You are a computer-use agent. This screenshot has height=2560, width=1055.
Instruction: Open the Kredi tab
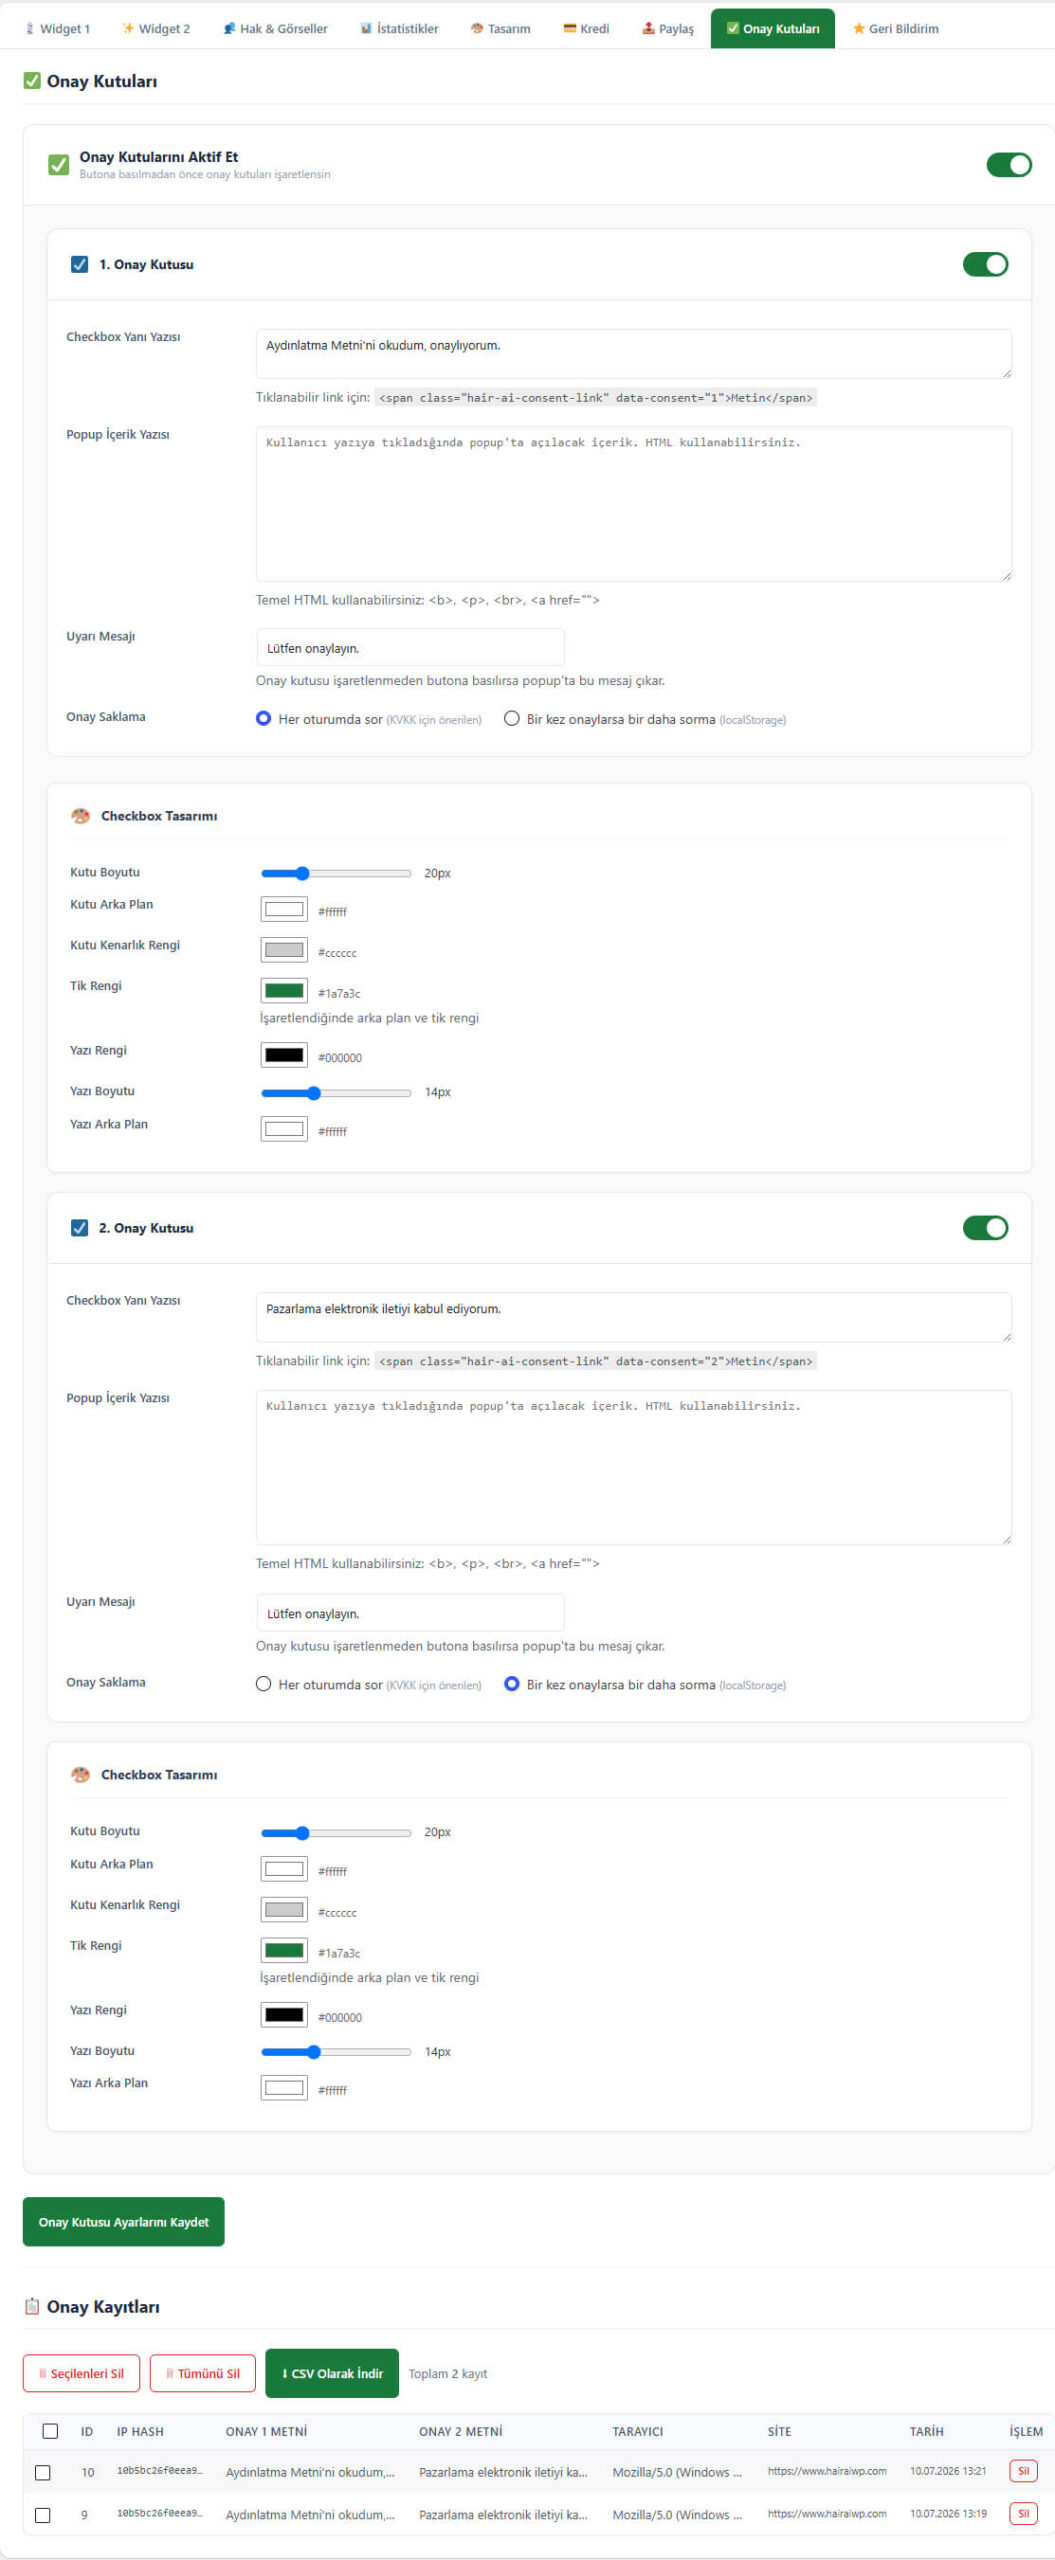pos(586,28)
